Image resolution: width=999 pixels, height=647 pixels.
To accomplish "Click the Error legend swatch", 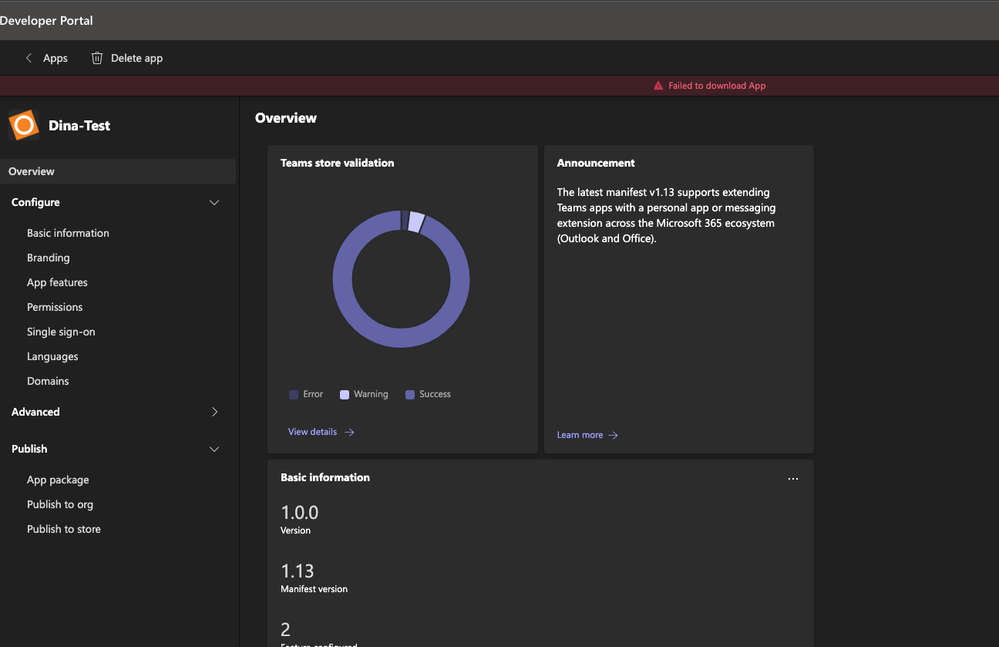I will [294, 395].
